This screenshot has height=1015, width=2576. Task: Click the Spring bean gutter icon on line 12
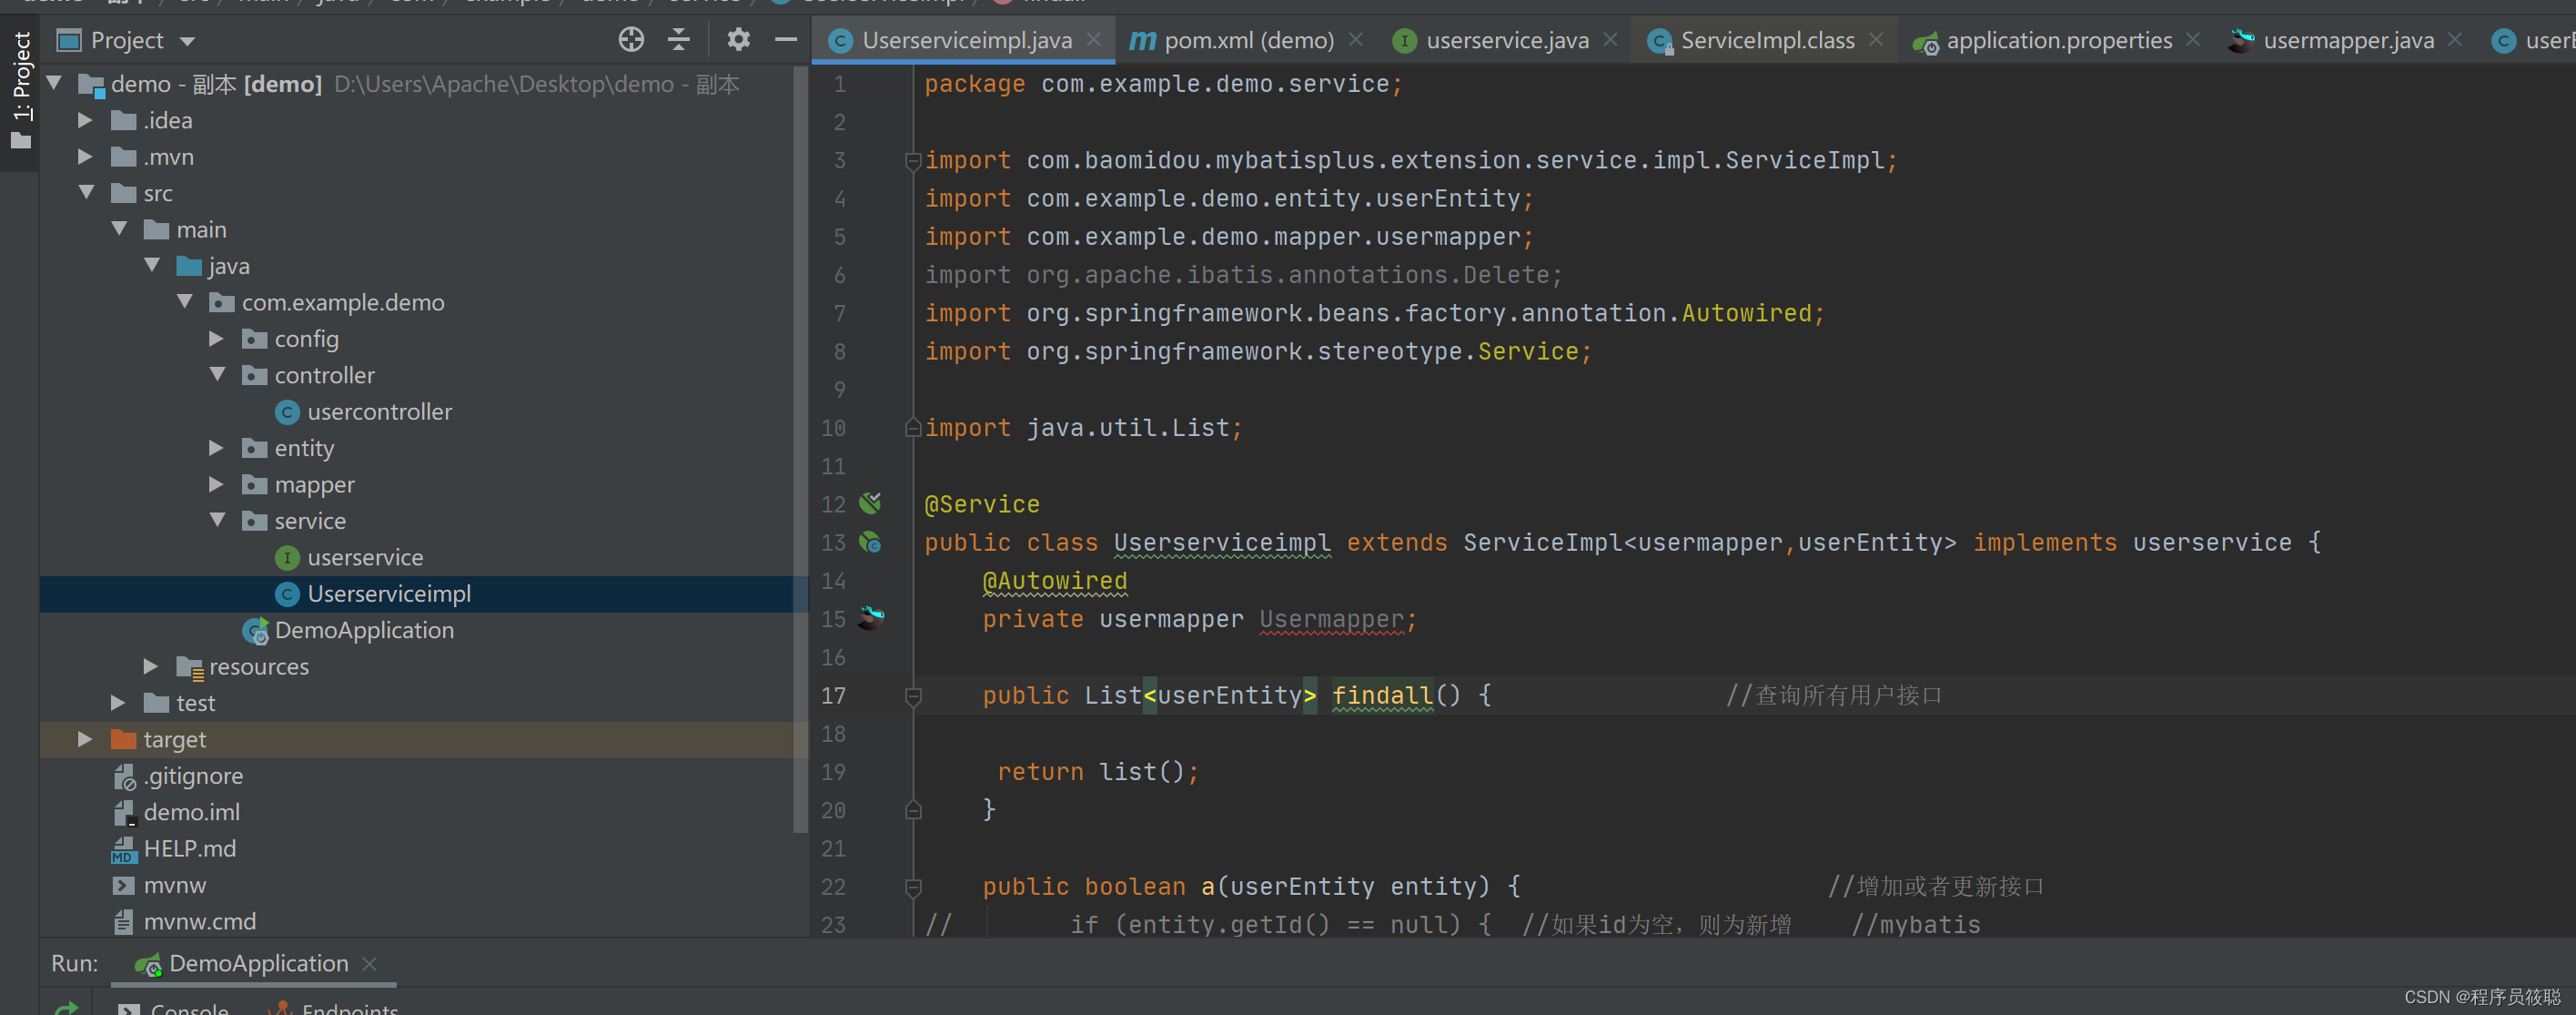[x=870, y=503]
